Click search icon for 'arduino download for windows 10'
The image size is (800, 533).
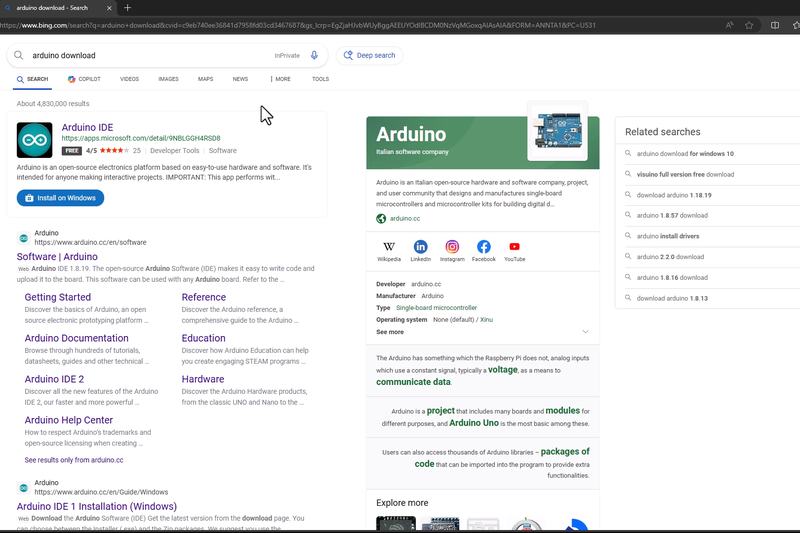tap(628, 153)
